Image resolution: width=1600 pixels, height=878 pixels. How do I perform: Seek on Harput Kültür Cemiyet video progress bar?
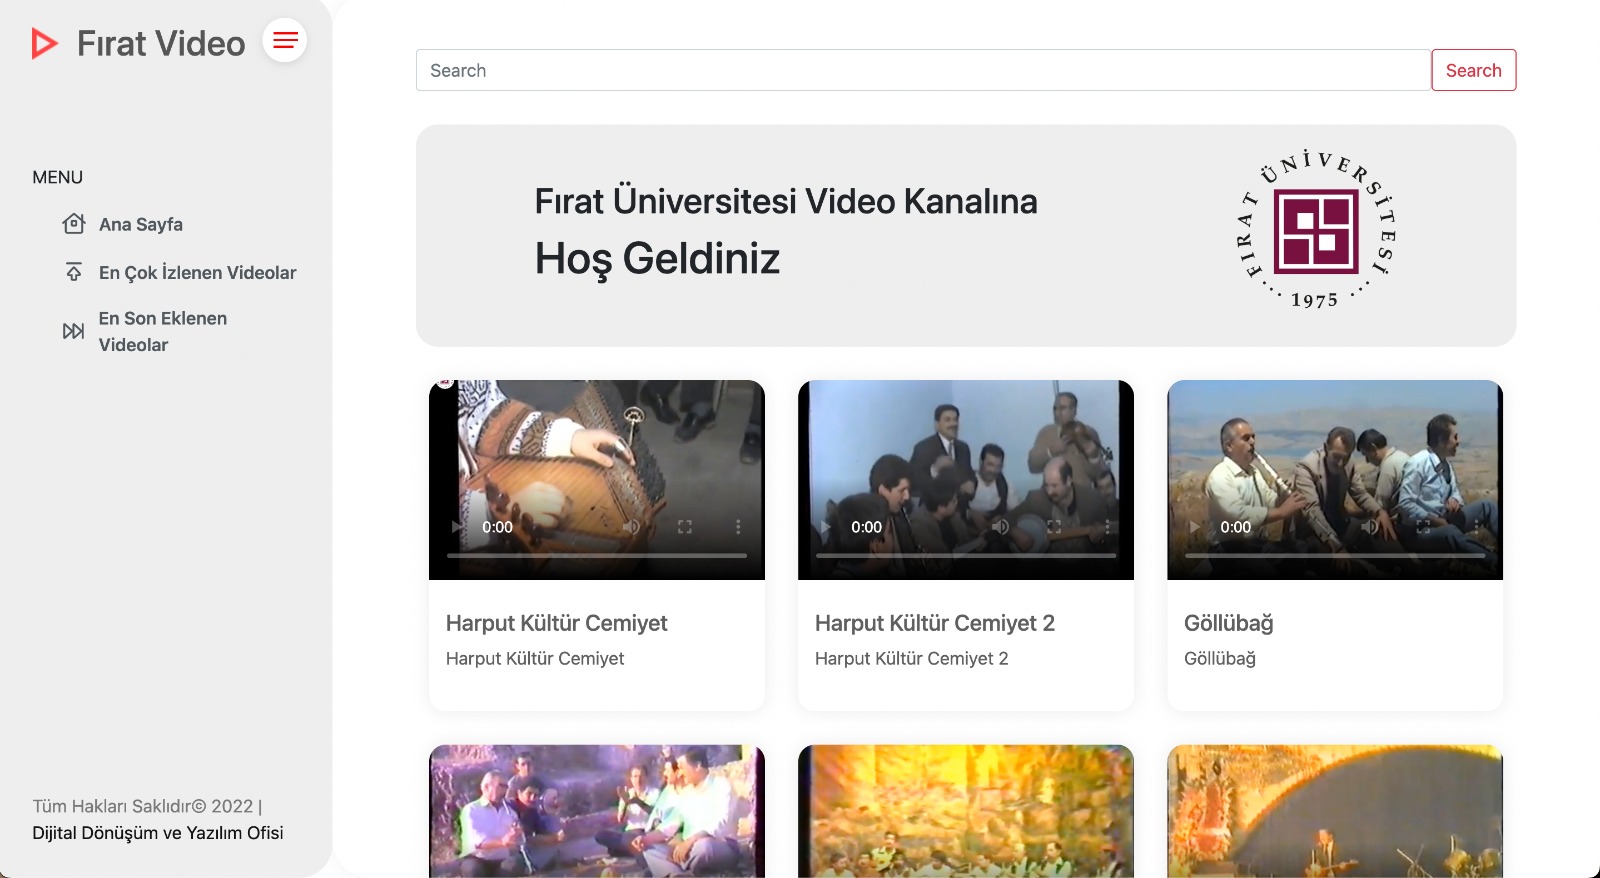tap(597, 555)
